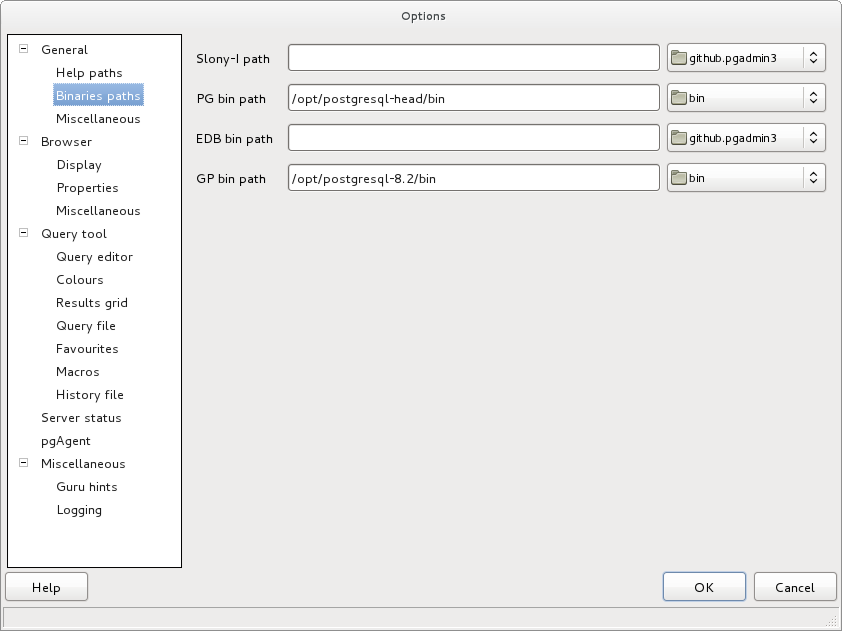Image resolution: width=842 pixels, height=631 pixels.
Task: Go to Server status settings
Action: (x=81, y=418)
